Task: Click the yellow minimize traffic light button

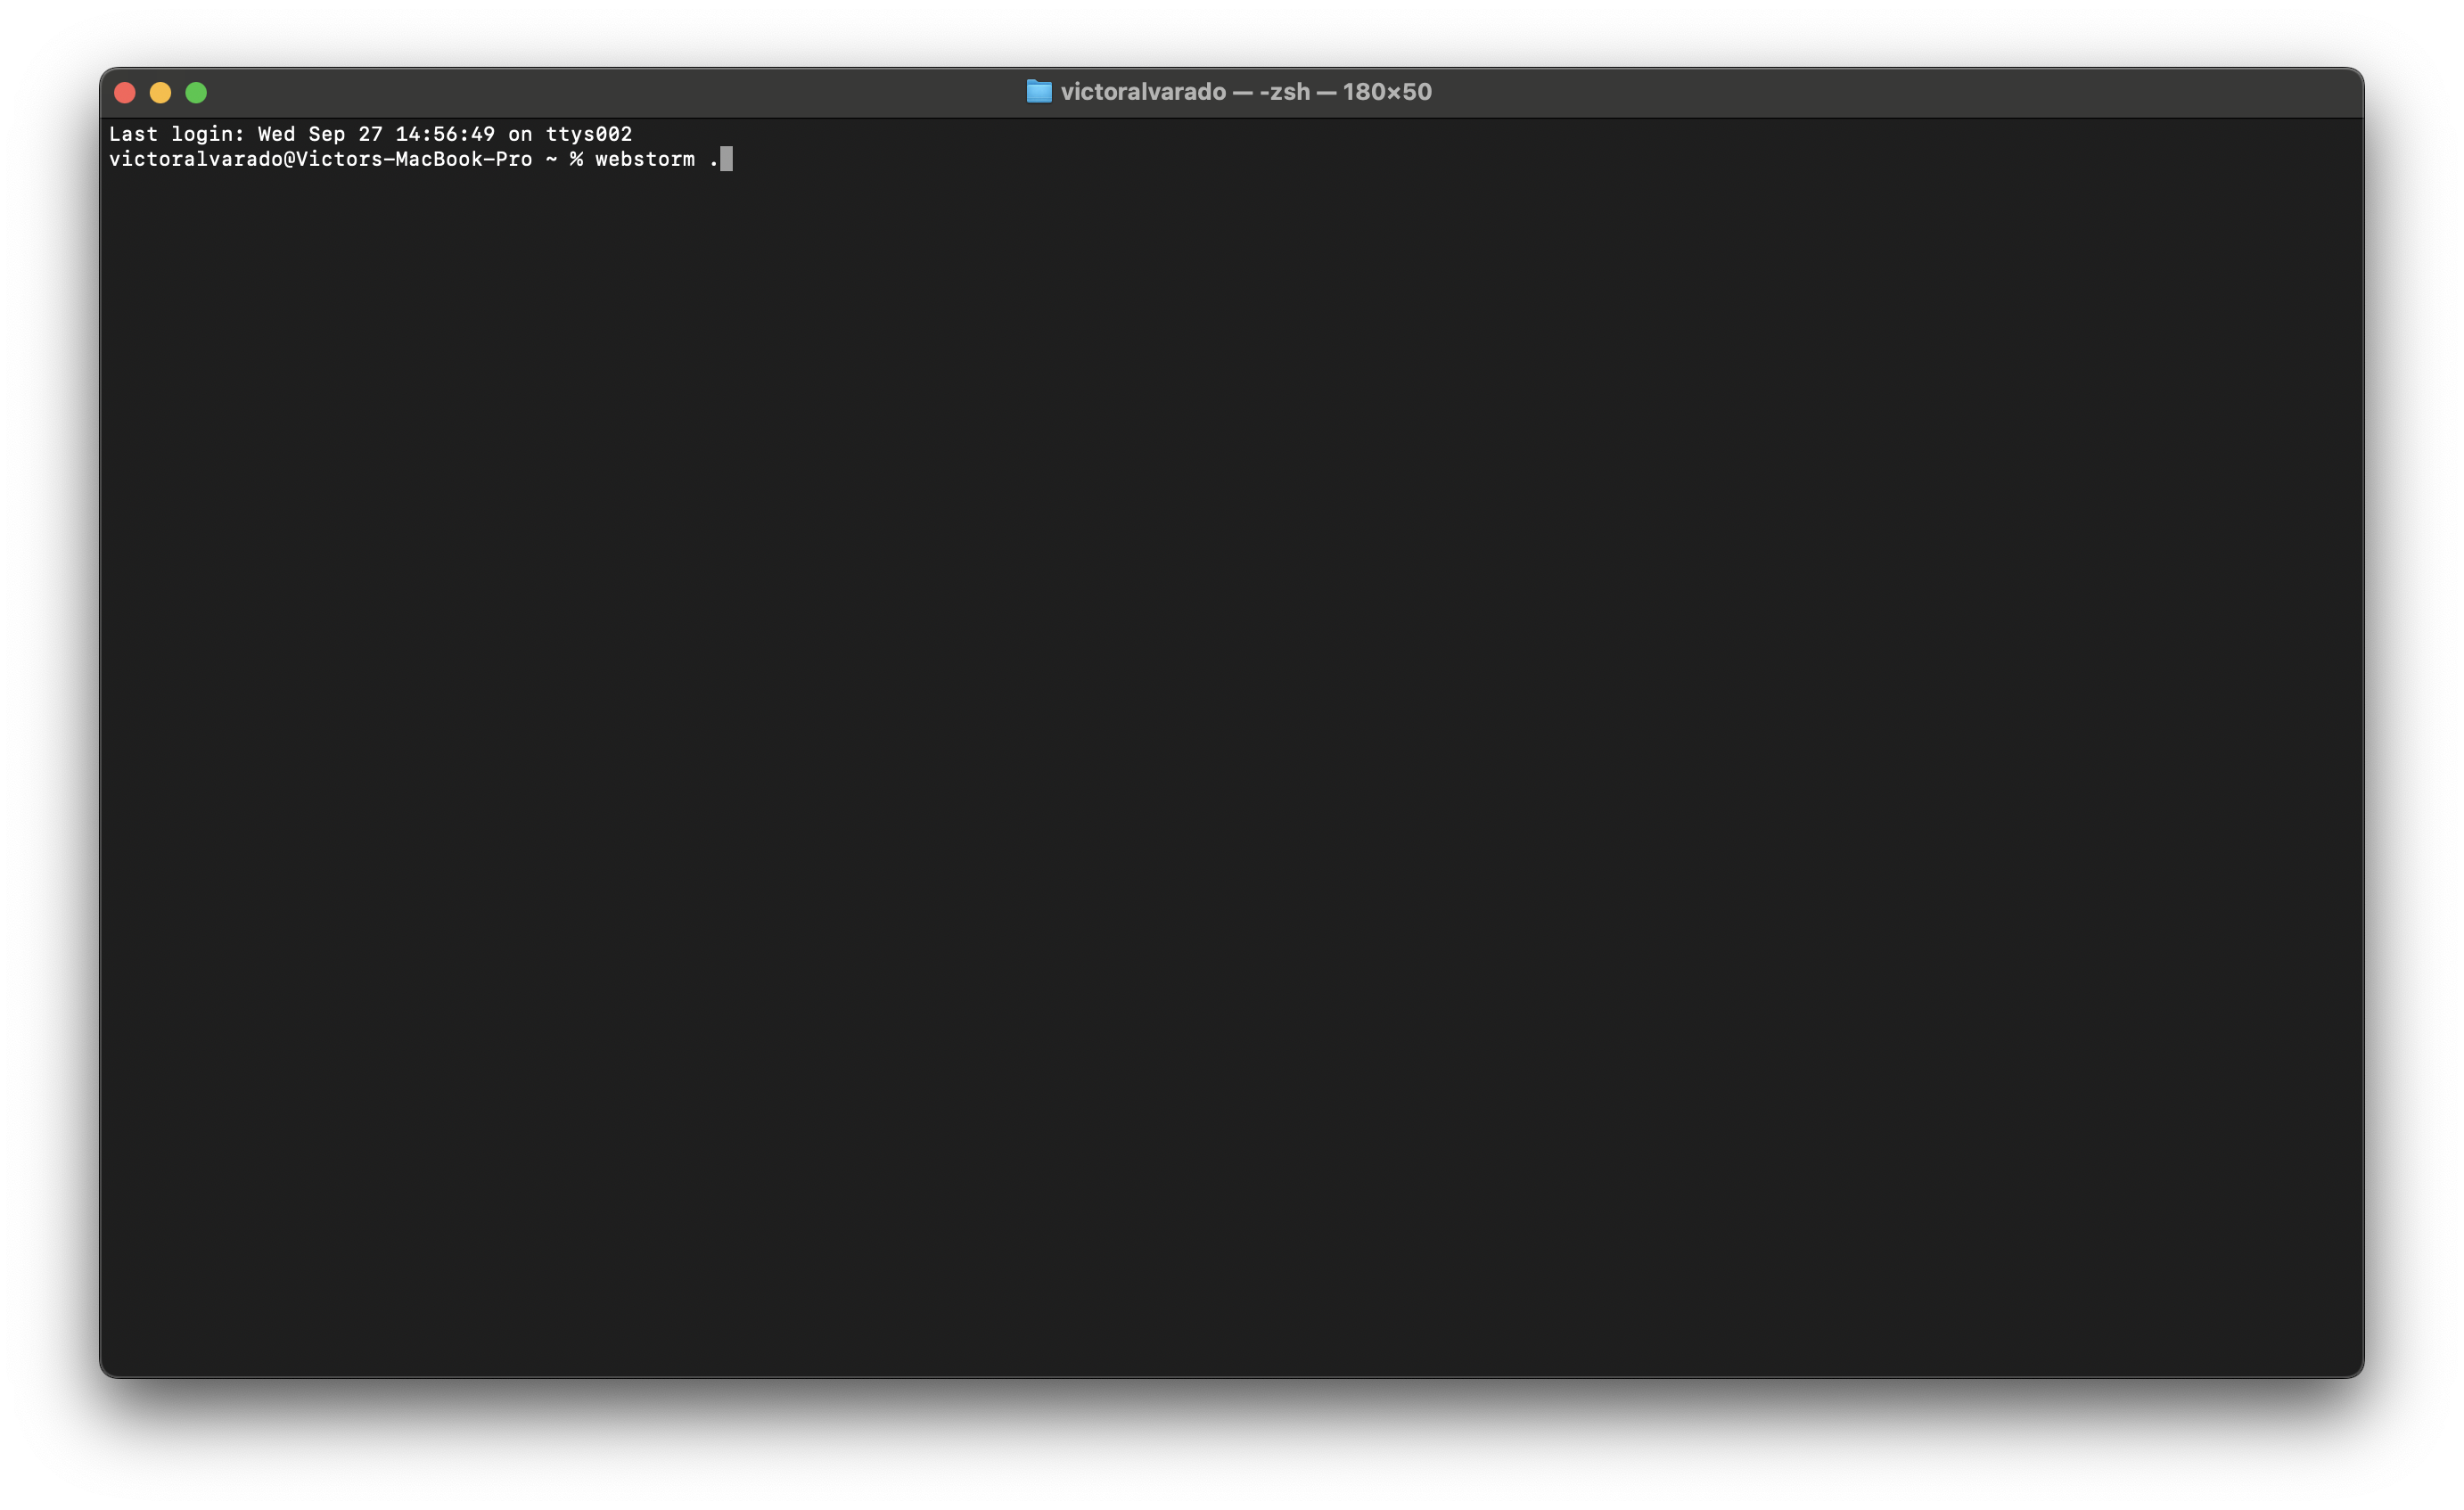Action: point(161,92)
